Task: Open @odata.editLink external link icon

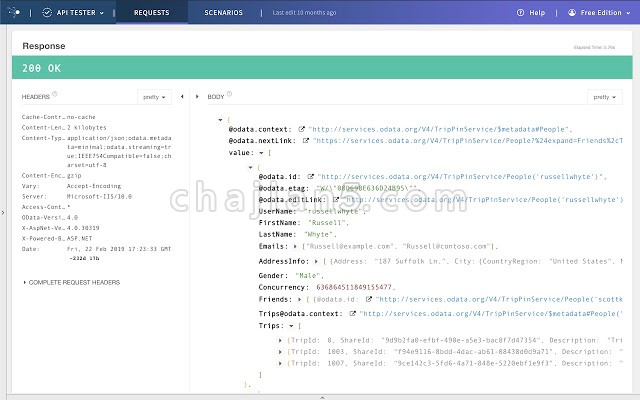Action: coord(336,200)
